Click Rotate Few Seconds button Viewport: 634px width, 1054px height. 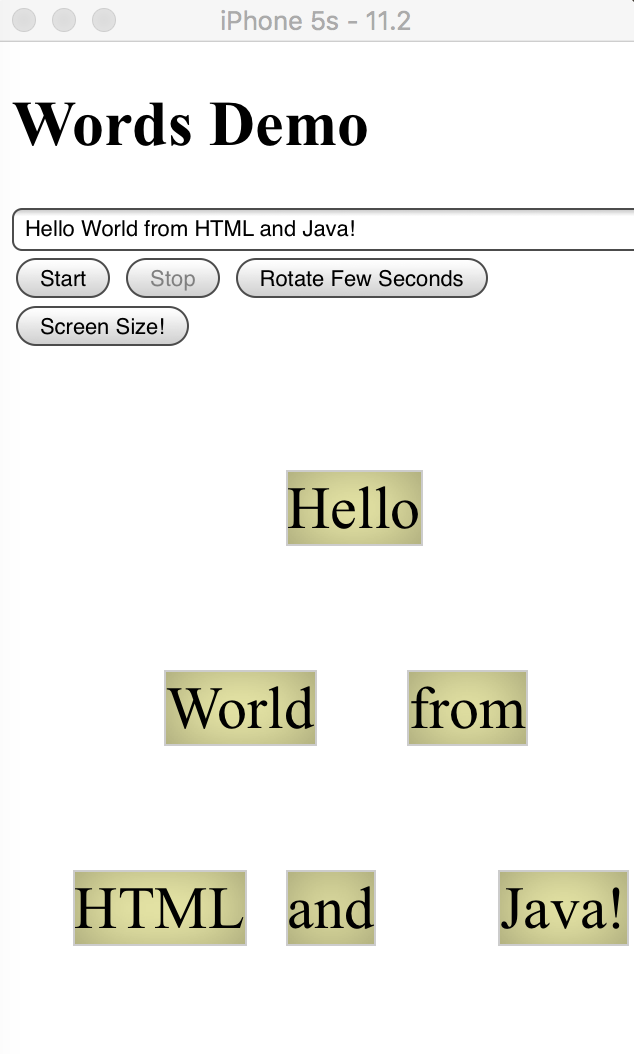pos(361,279)
